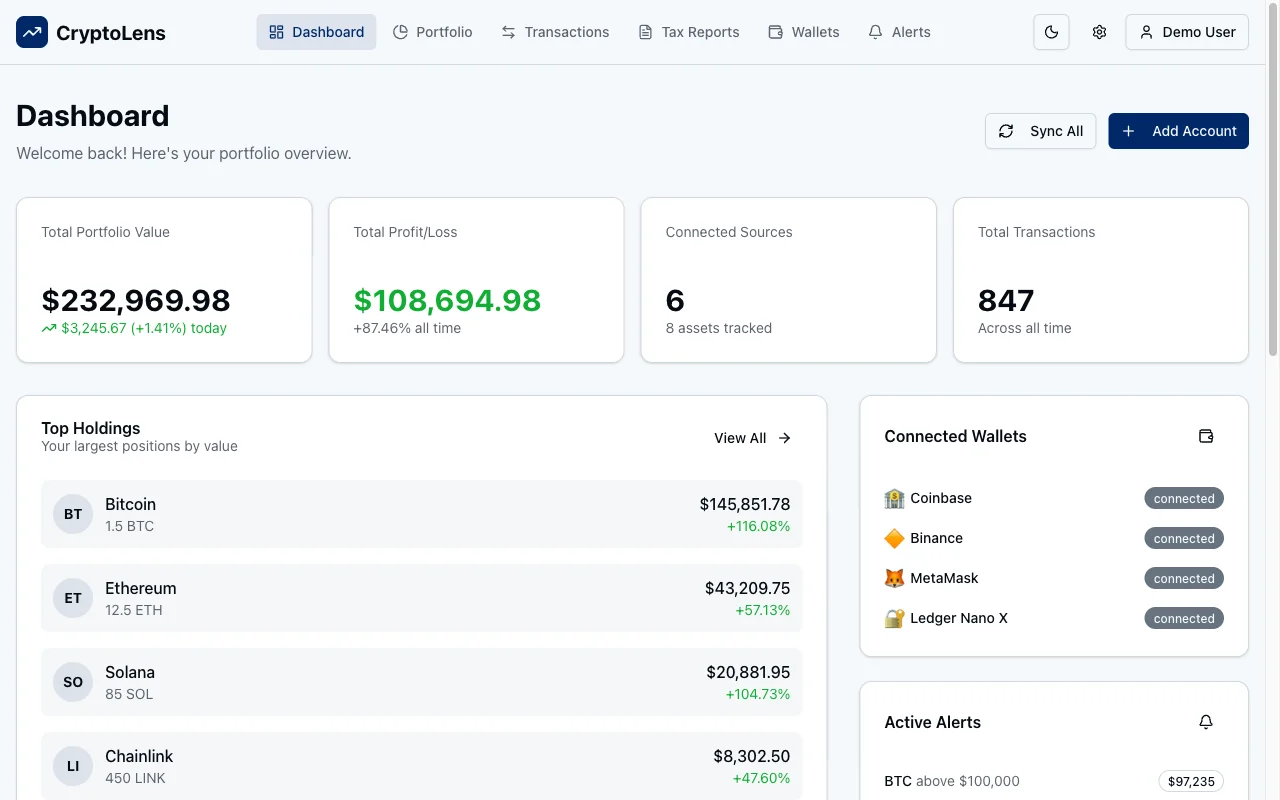Toggle Ledger Nano X connected status
This screenshot has height=800, width=1280.
1183,618
